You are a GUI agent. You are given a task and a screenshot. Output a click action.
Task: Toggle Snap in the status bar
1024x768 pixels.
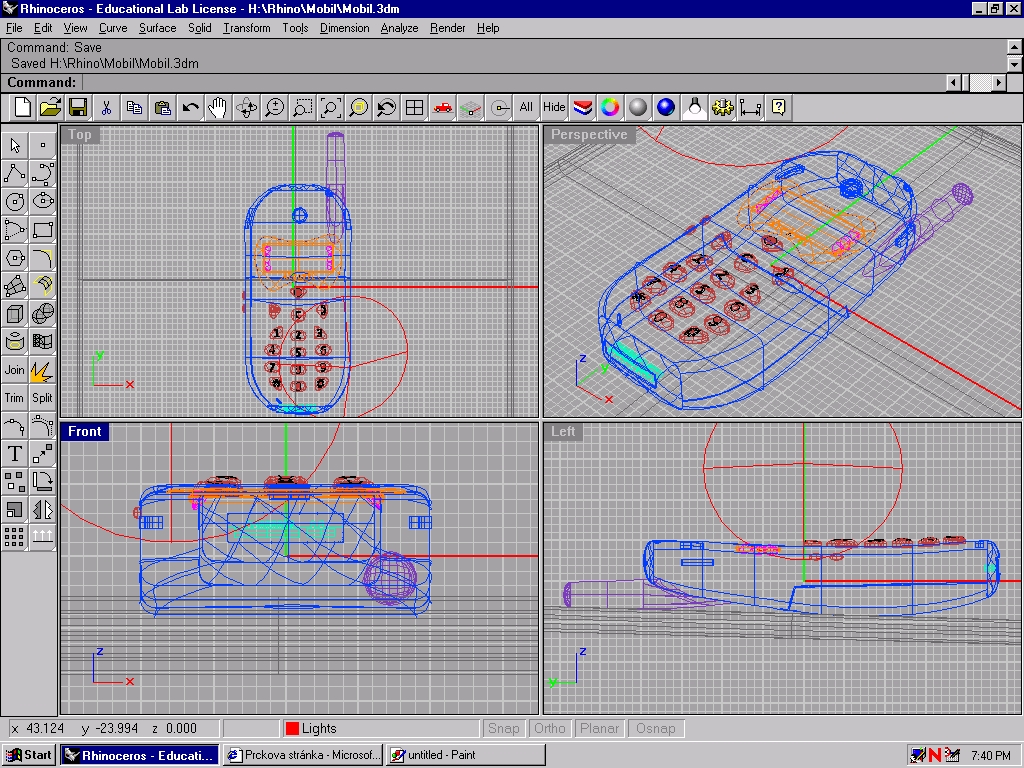[504, 728]
